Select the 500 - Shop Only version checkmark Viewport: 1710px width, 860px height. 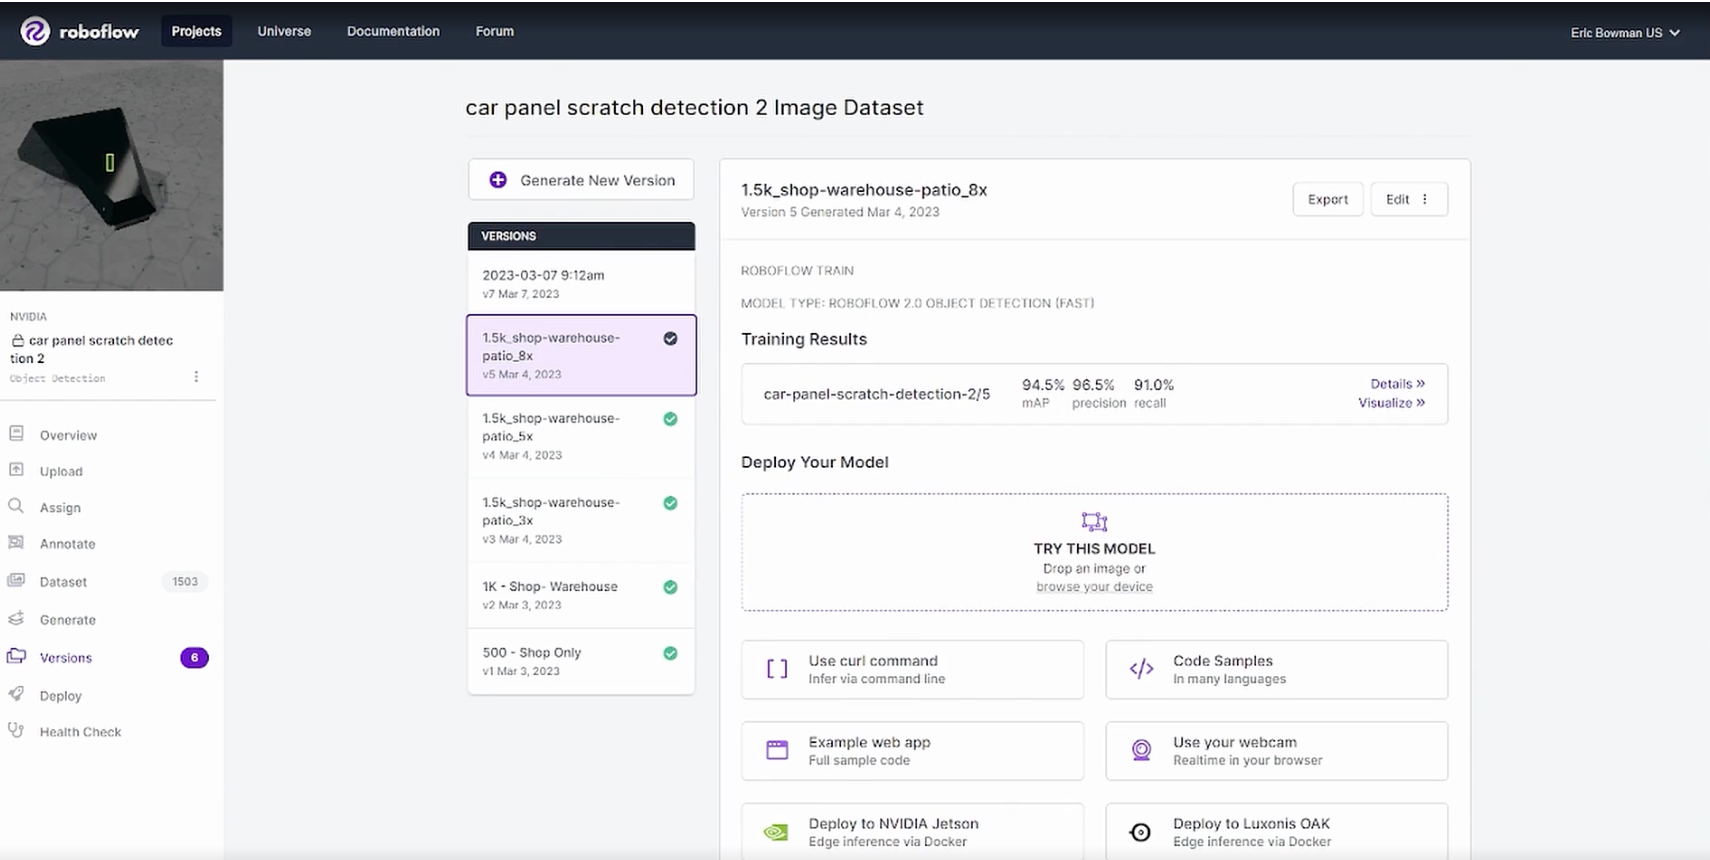[x=670, y=653]
